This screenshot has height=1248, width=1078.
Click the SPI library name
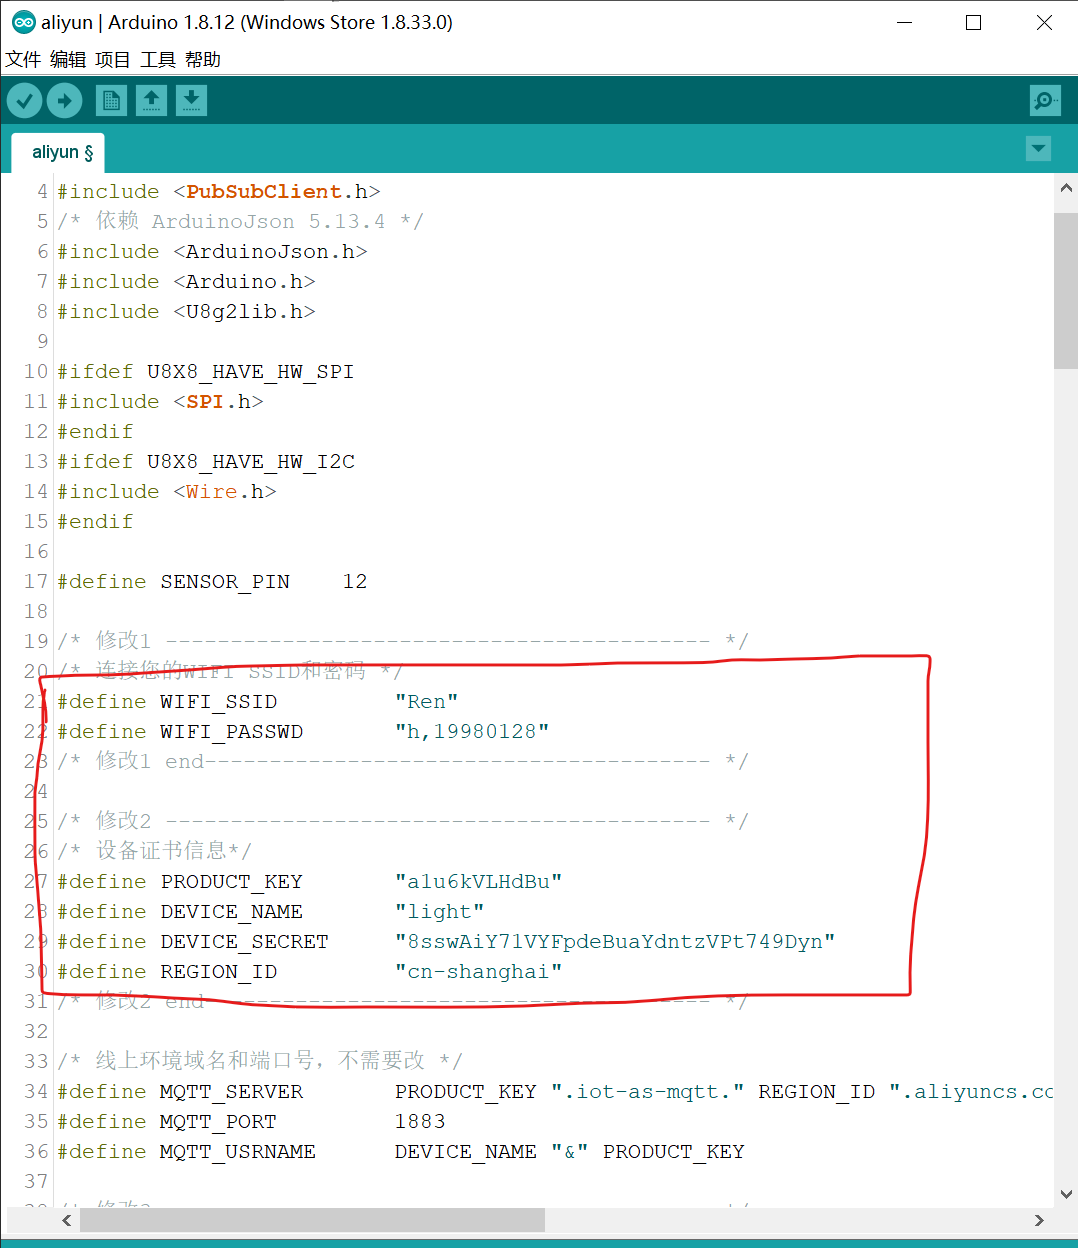click(205, 401)
